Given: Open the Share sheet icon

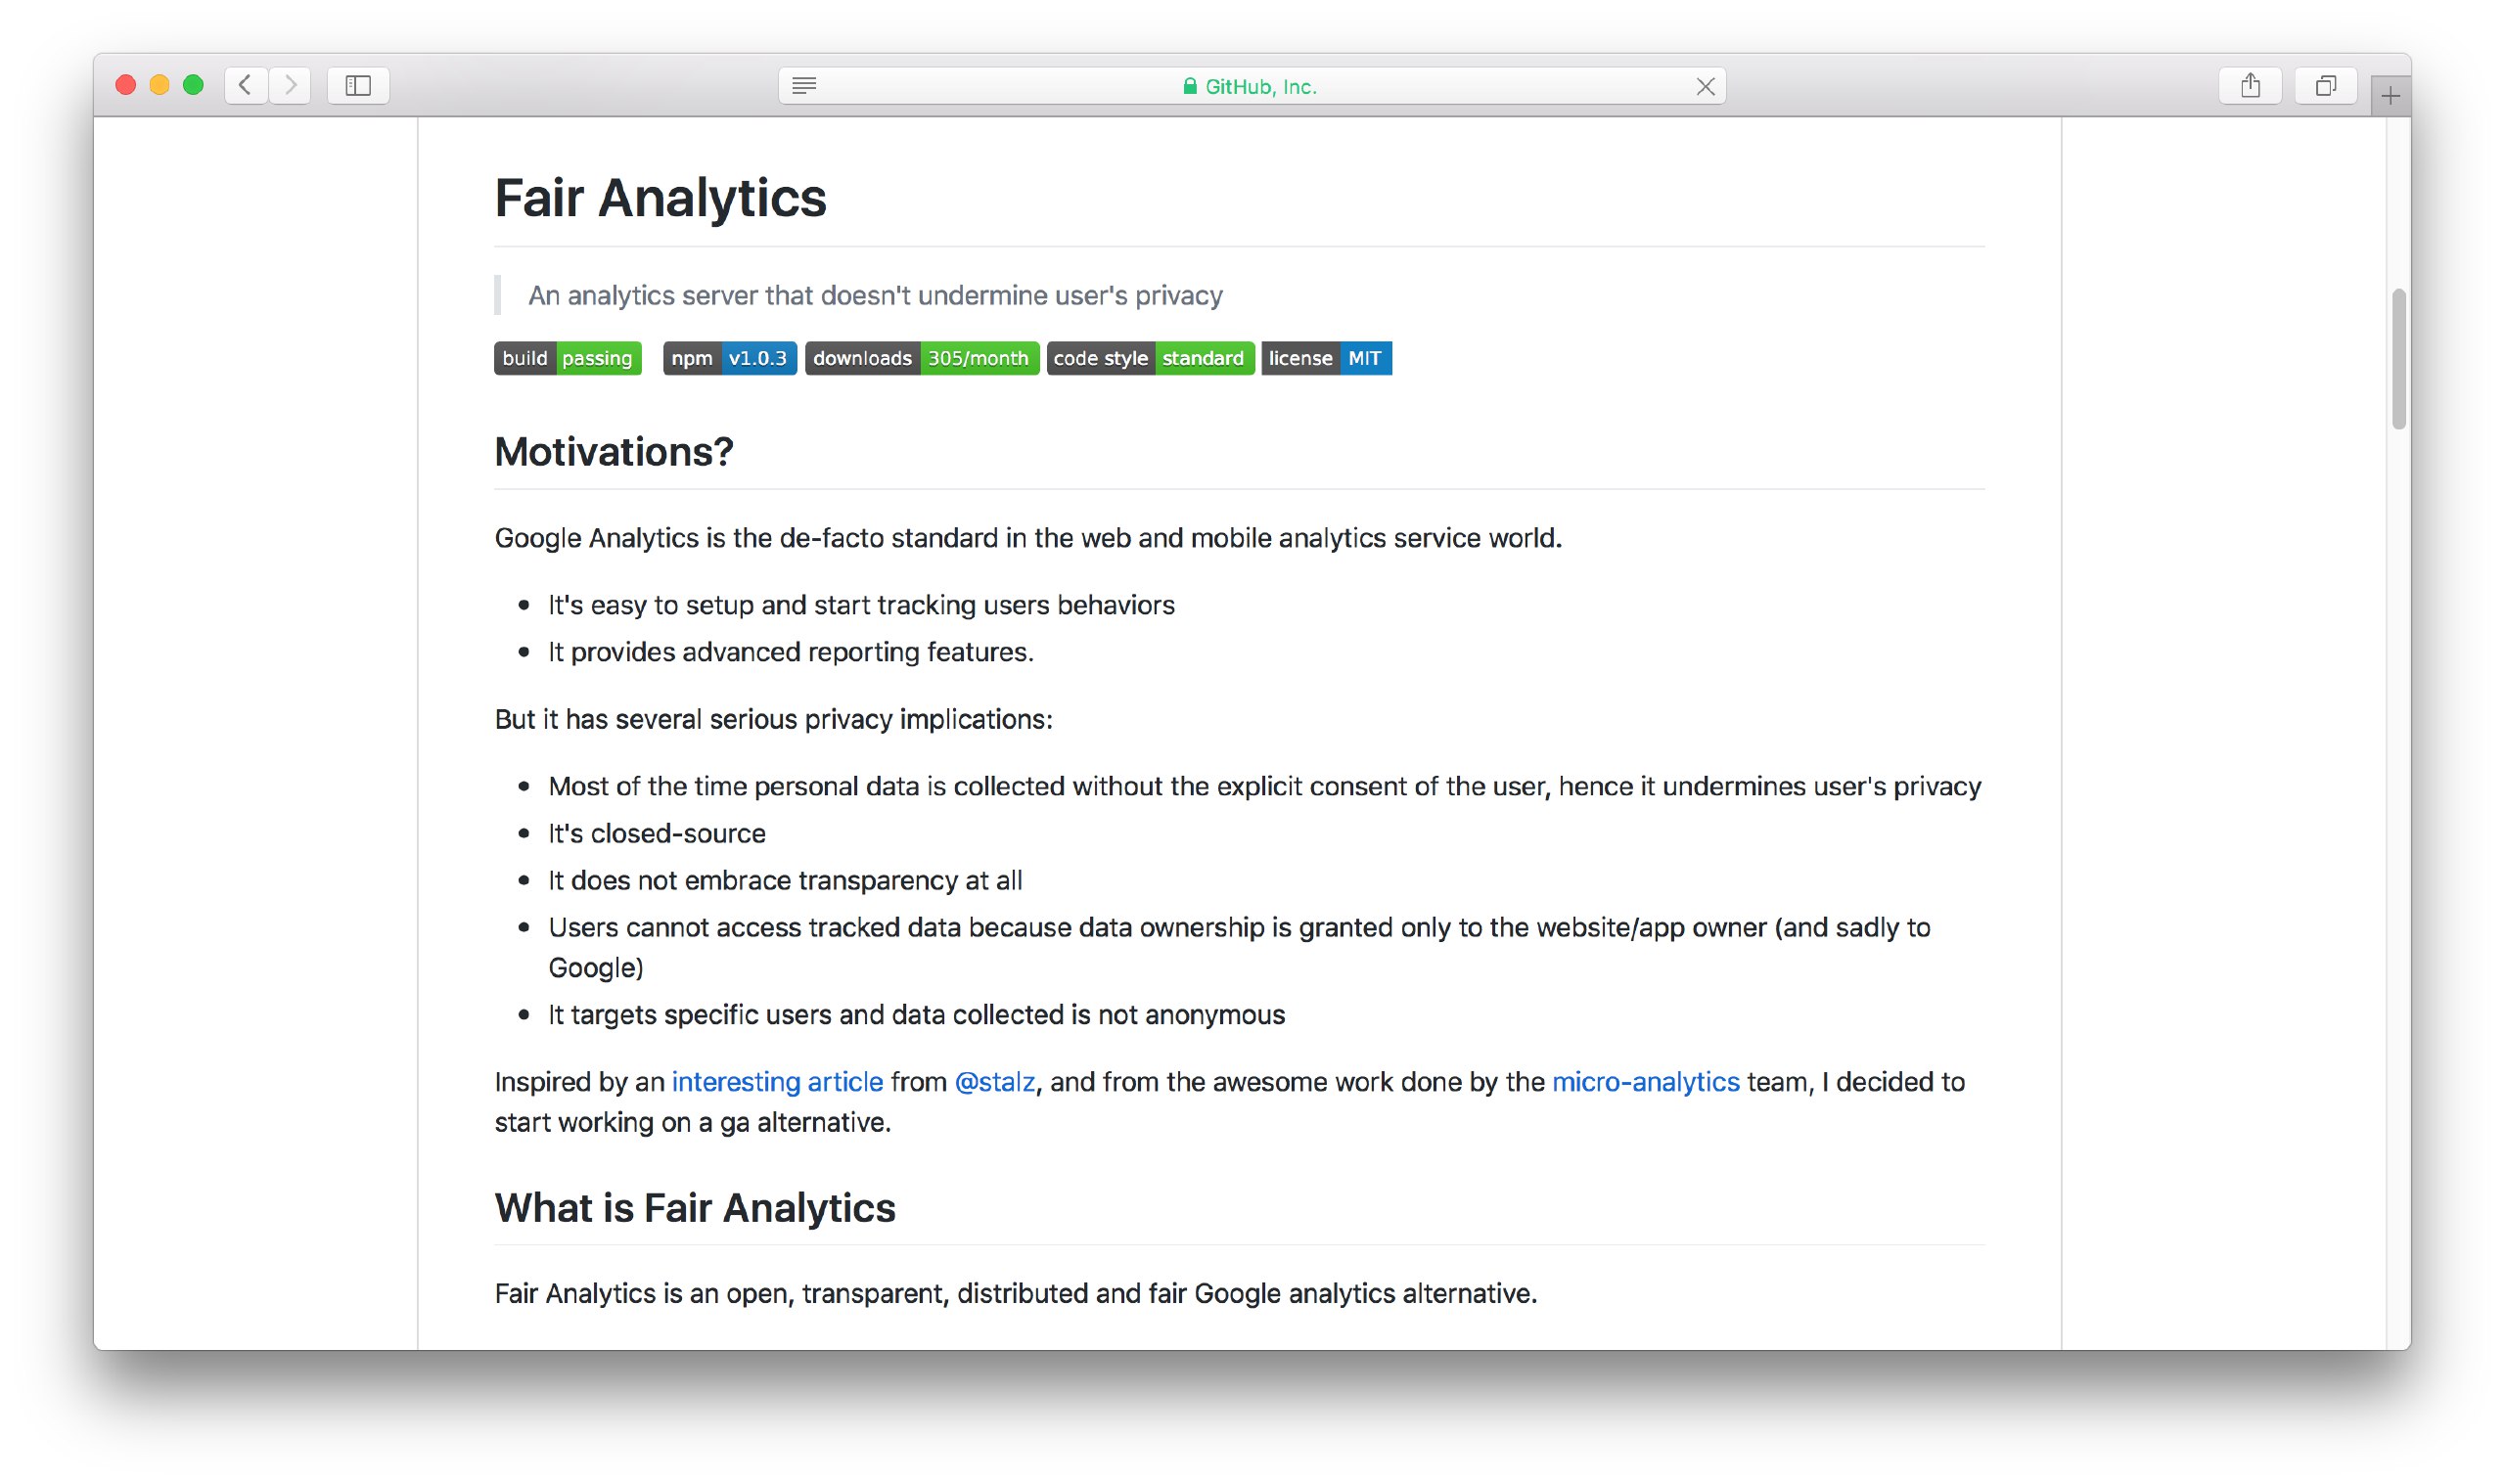Looking at the screenshot, I should pyautogui.click(x=2250, y=86).
